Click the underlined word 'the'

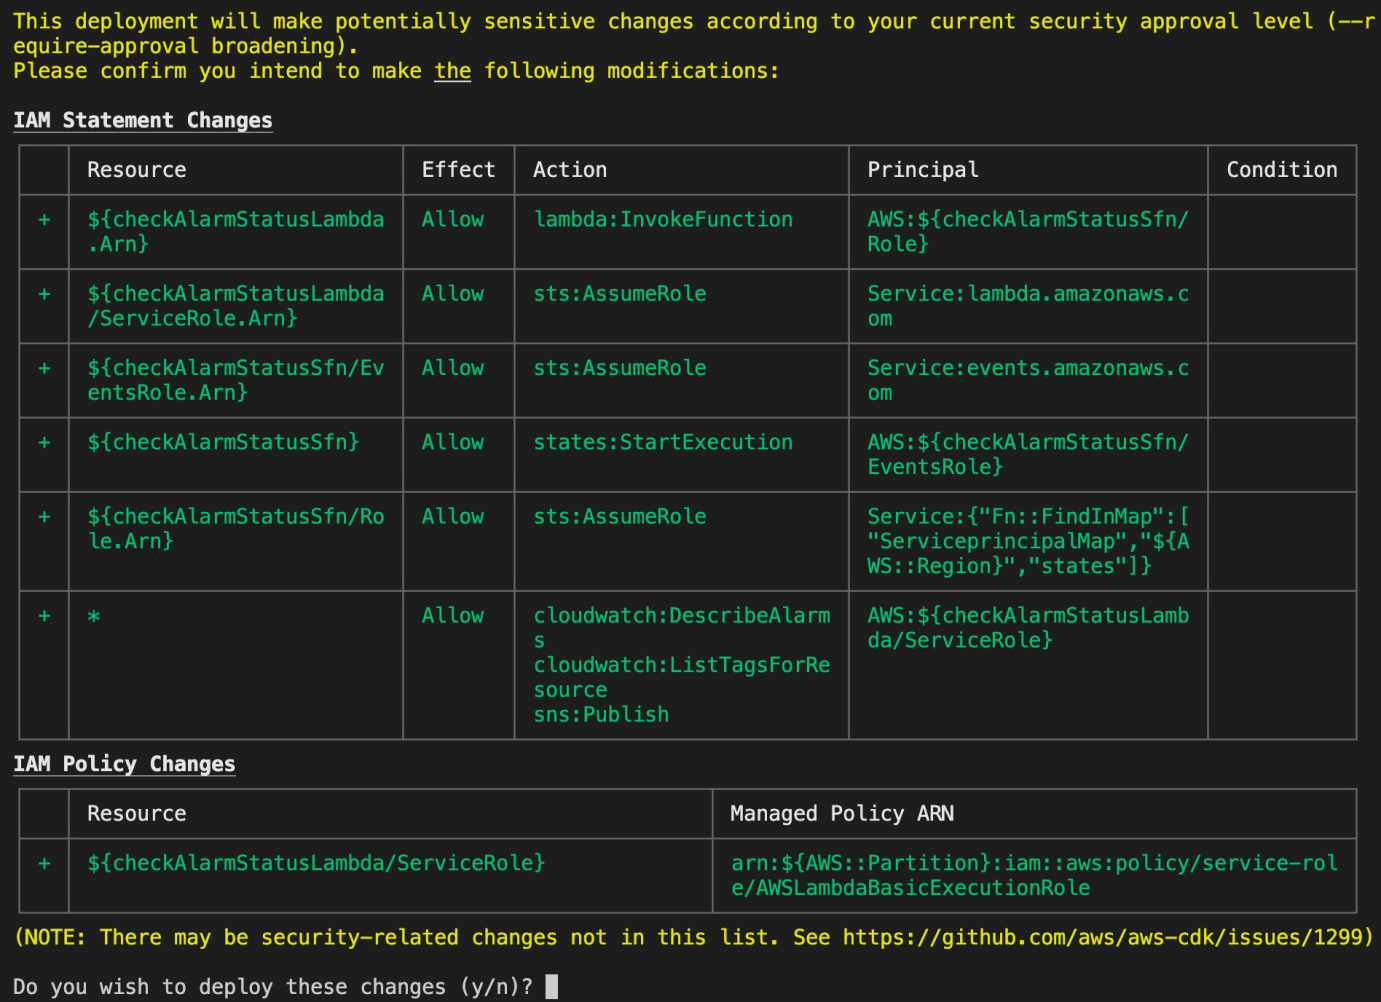coord(452,70)
